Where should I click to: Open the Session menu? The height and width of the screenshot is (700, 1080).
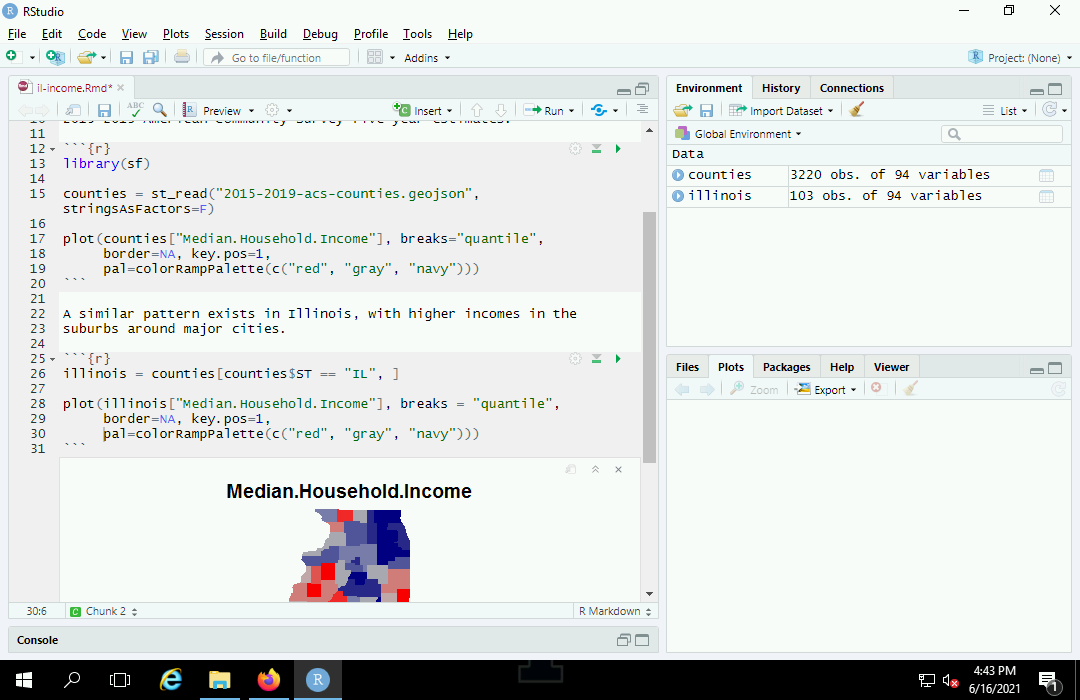click(x=224, y=34)
